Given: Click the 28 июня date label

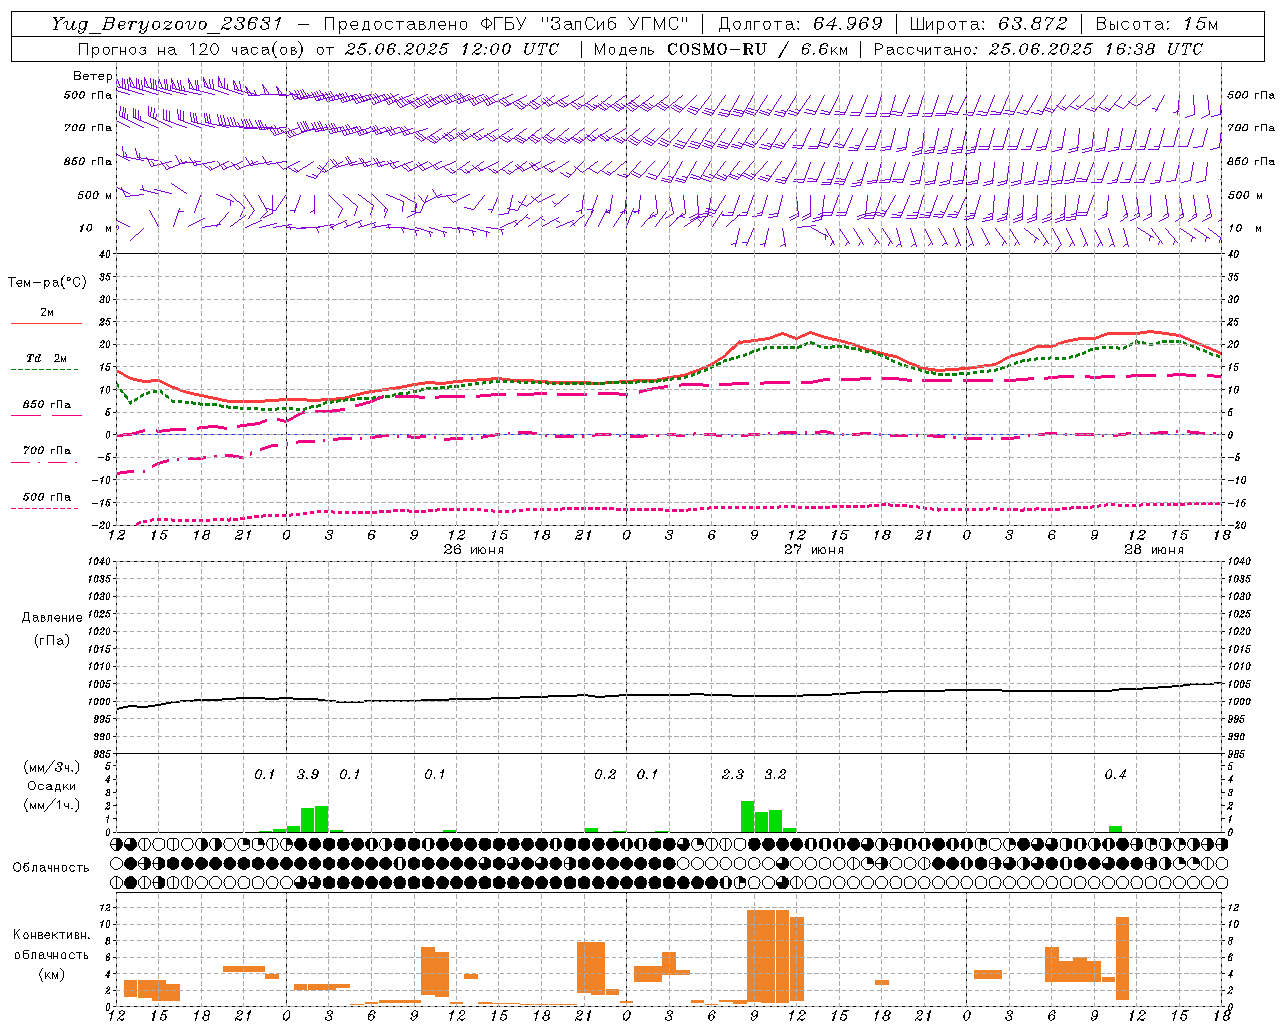Looking at the screenshot, I should click(1153, 550).
